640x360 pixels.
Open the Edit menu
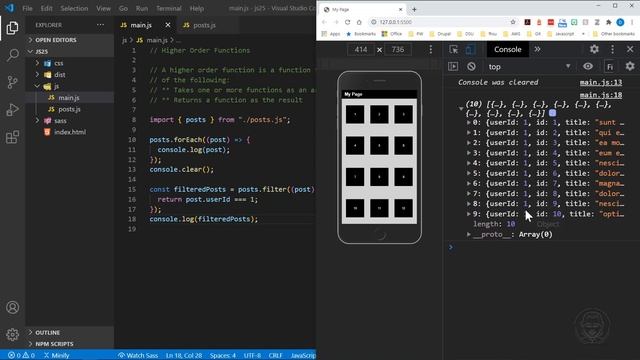click(x=47, y=8)
